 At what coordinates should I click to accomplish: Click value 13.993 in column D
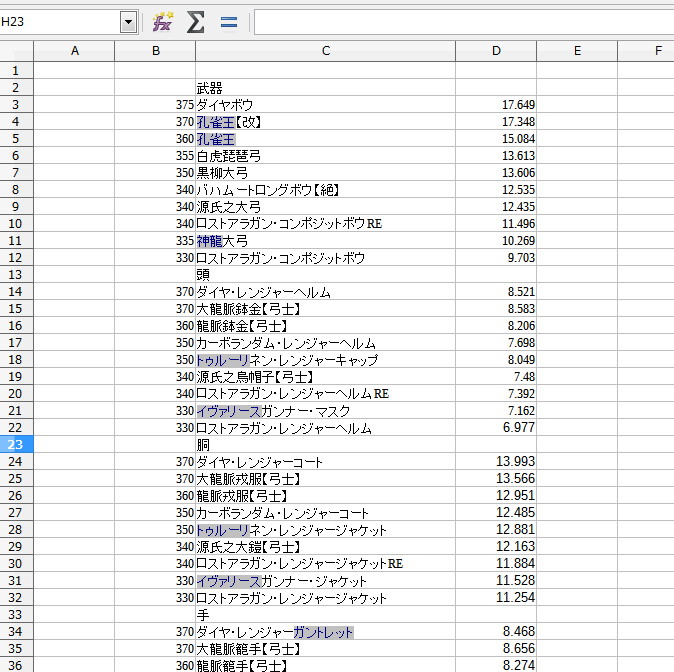coord(515,461)
